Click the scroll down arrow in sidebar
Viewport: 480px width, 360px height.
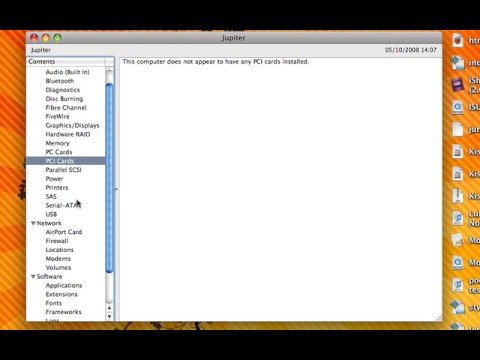(109, 316)
